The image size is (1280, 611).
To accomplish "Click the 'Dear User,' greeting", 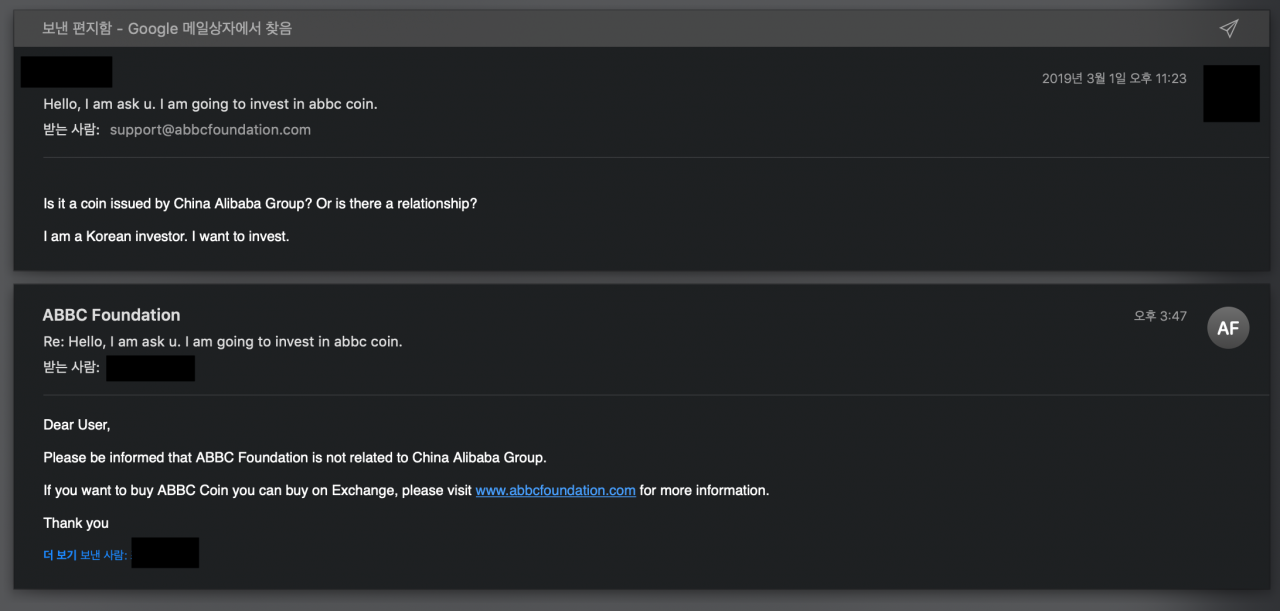I will pos(77,425).
